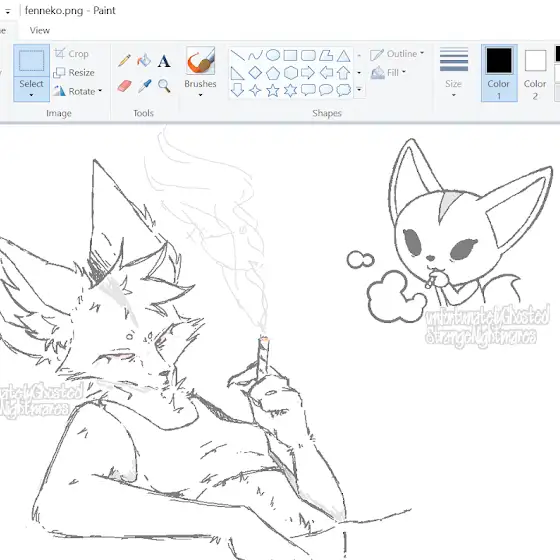Select the Rounded rectangular callout shape
This screenshot has height=560, width=560.
pos(308,90)
